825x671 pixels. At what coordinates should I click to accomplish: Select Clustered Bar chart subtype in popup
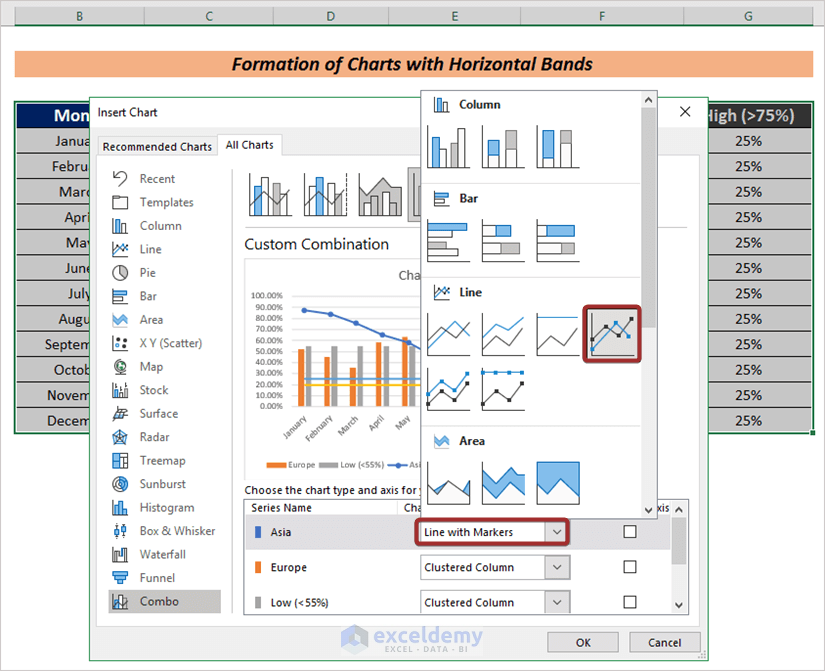(448, 241)
